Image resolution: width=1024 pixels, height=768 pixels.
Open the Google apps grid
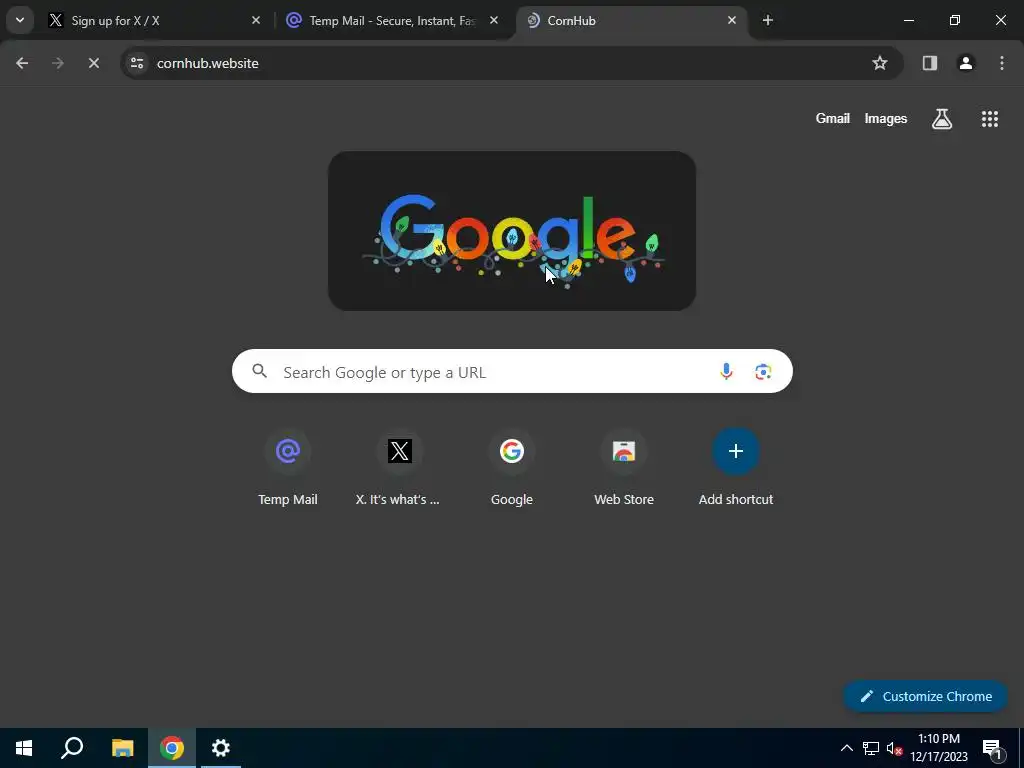pos(990,119)
